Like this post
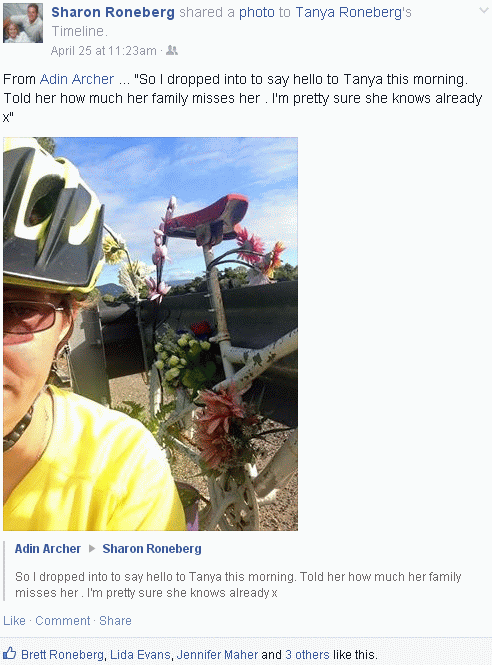The height and width of the screenshot is (665, 492). click(x=14, y=621)
